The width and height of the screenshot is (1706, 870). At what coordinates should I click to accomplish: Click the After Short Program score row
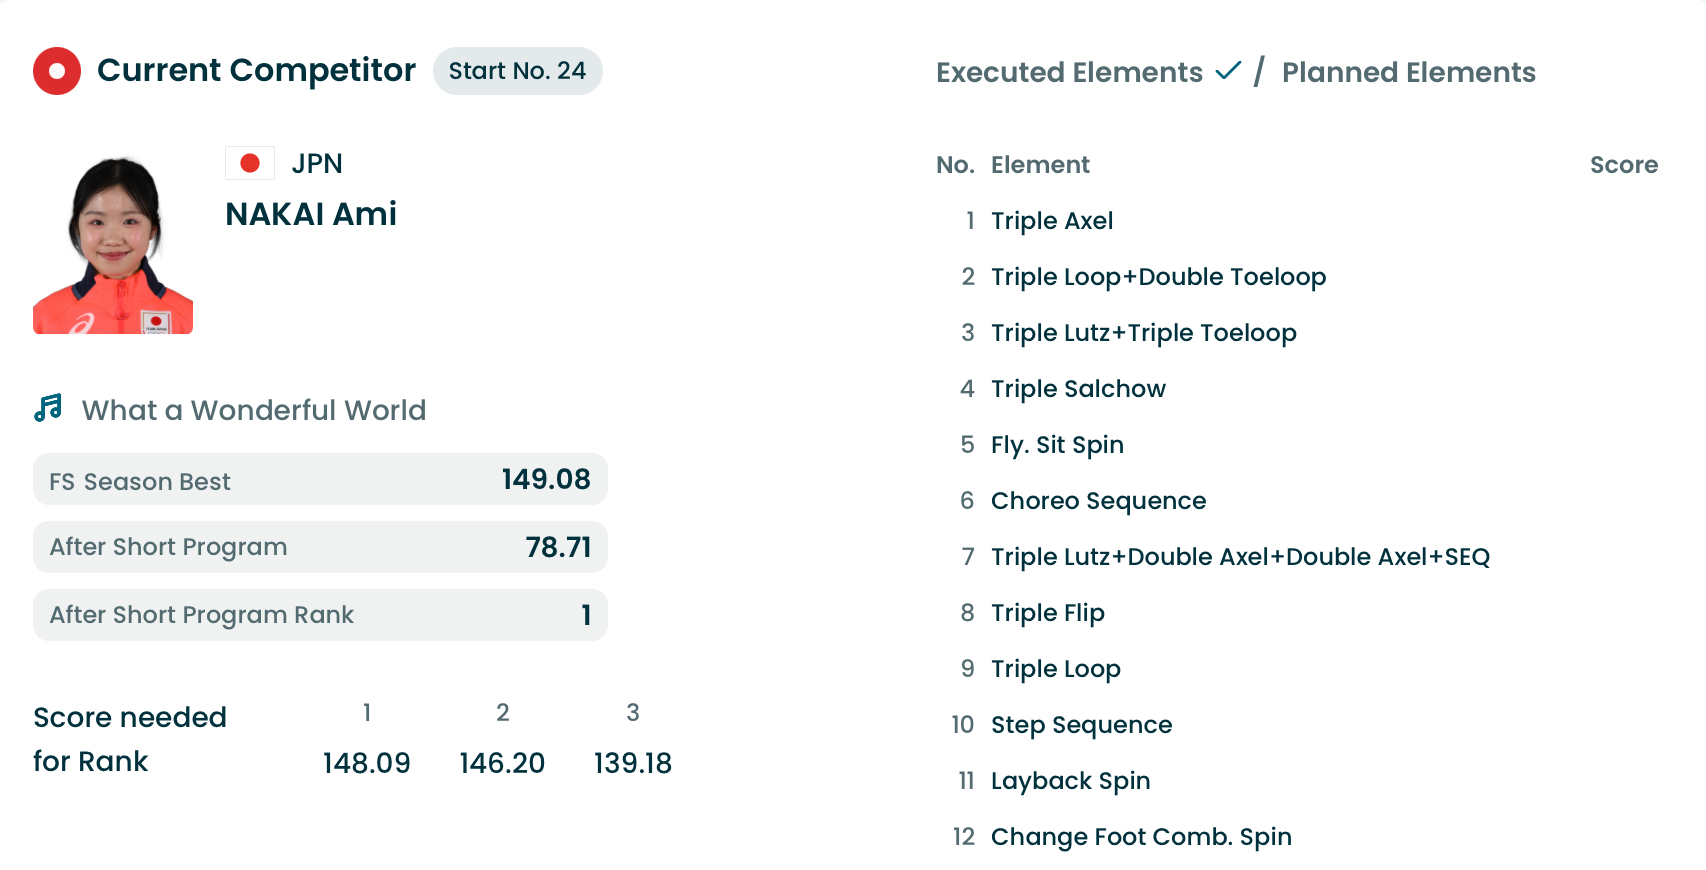(x=320, y=547)
